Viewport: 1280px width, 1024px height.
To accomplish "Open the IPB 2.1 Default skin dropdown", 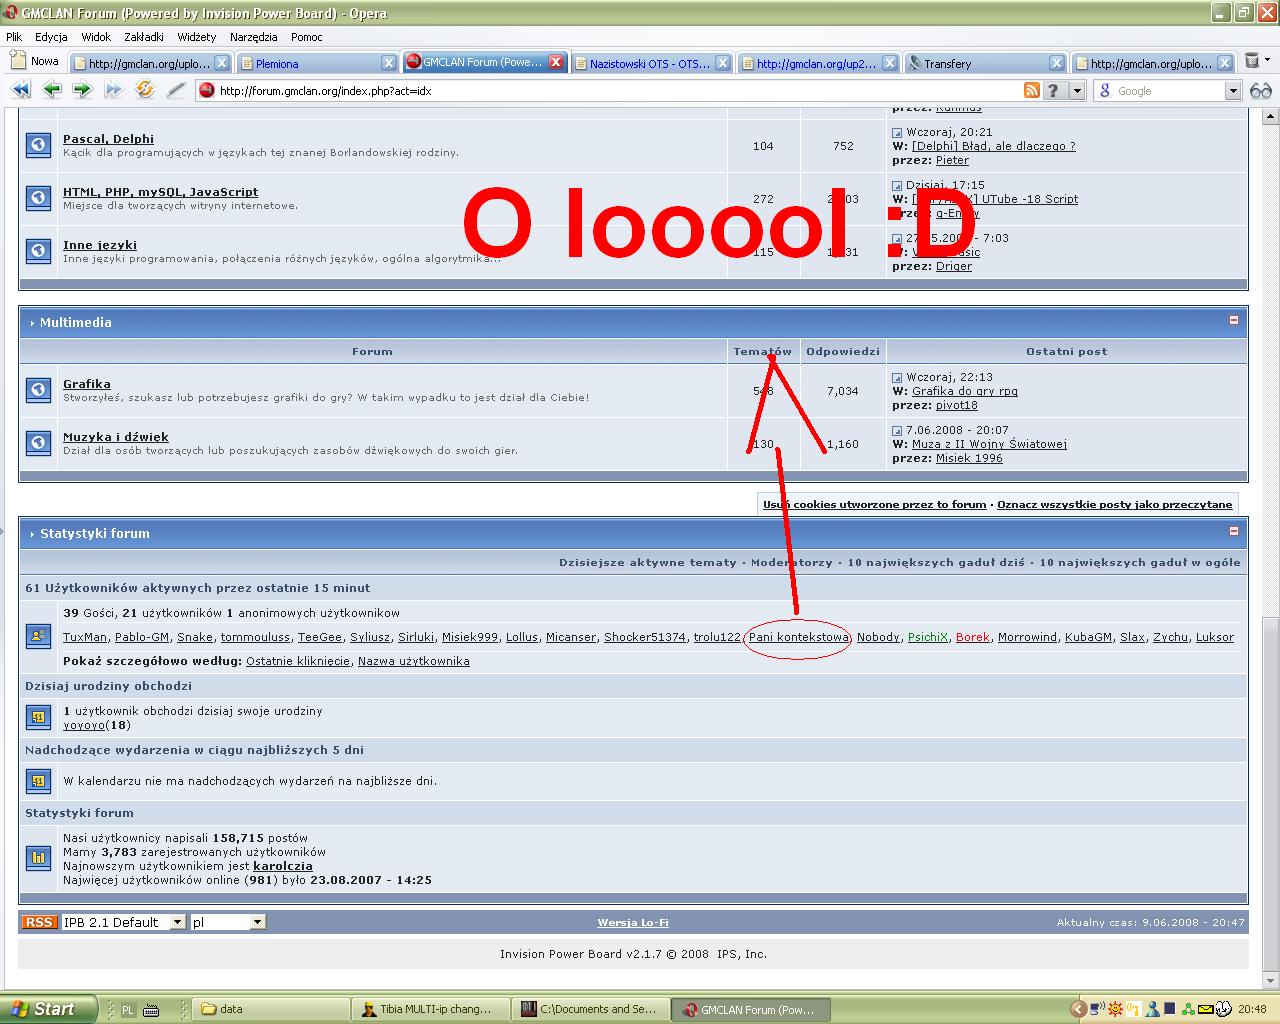I will 177,922.
